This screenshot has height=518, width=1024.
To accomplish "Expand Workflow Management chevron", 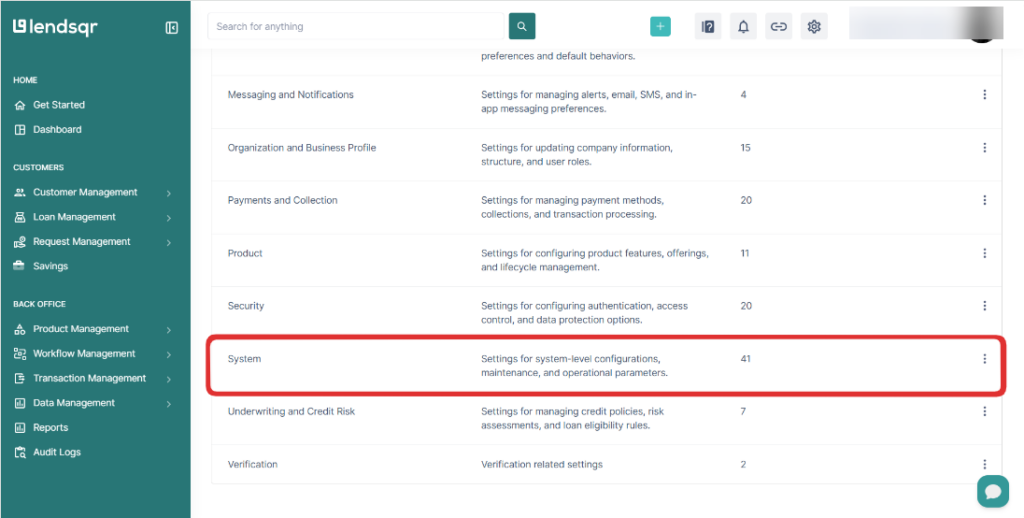I will [168, 355].
